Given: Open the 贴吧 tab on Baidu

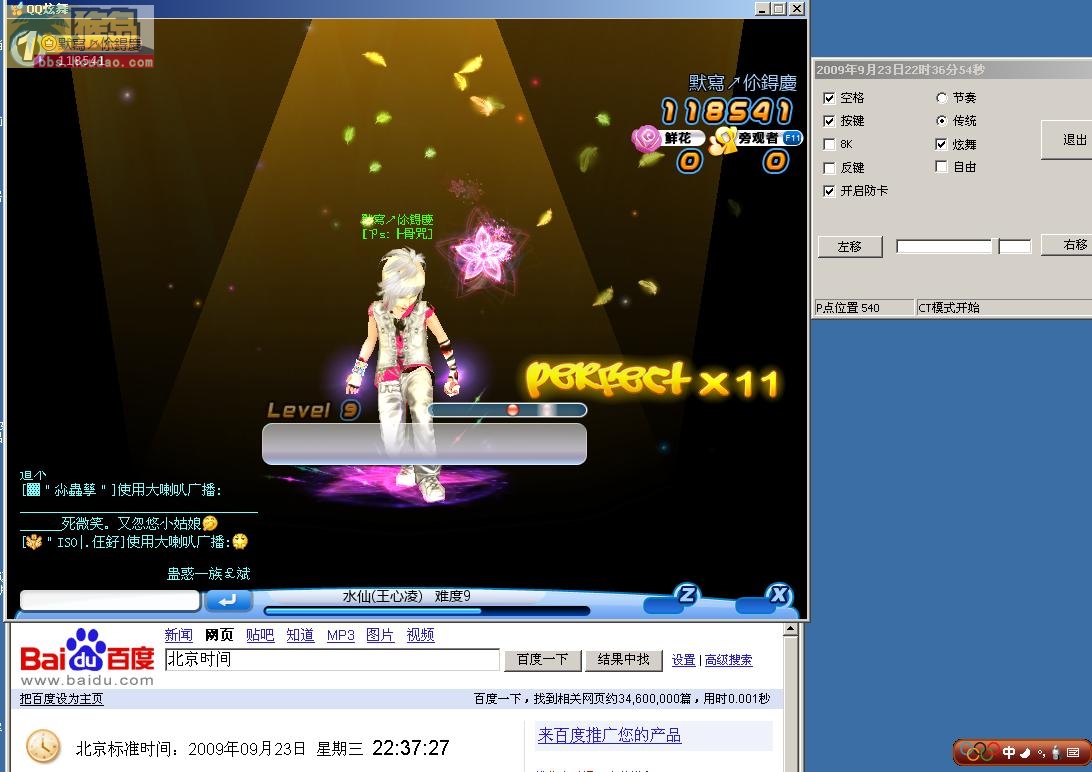Looking at the screenshot, I should coord(260,635).
